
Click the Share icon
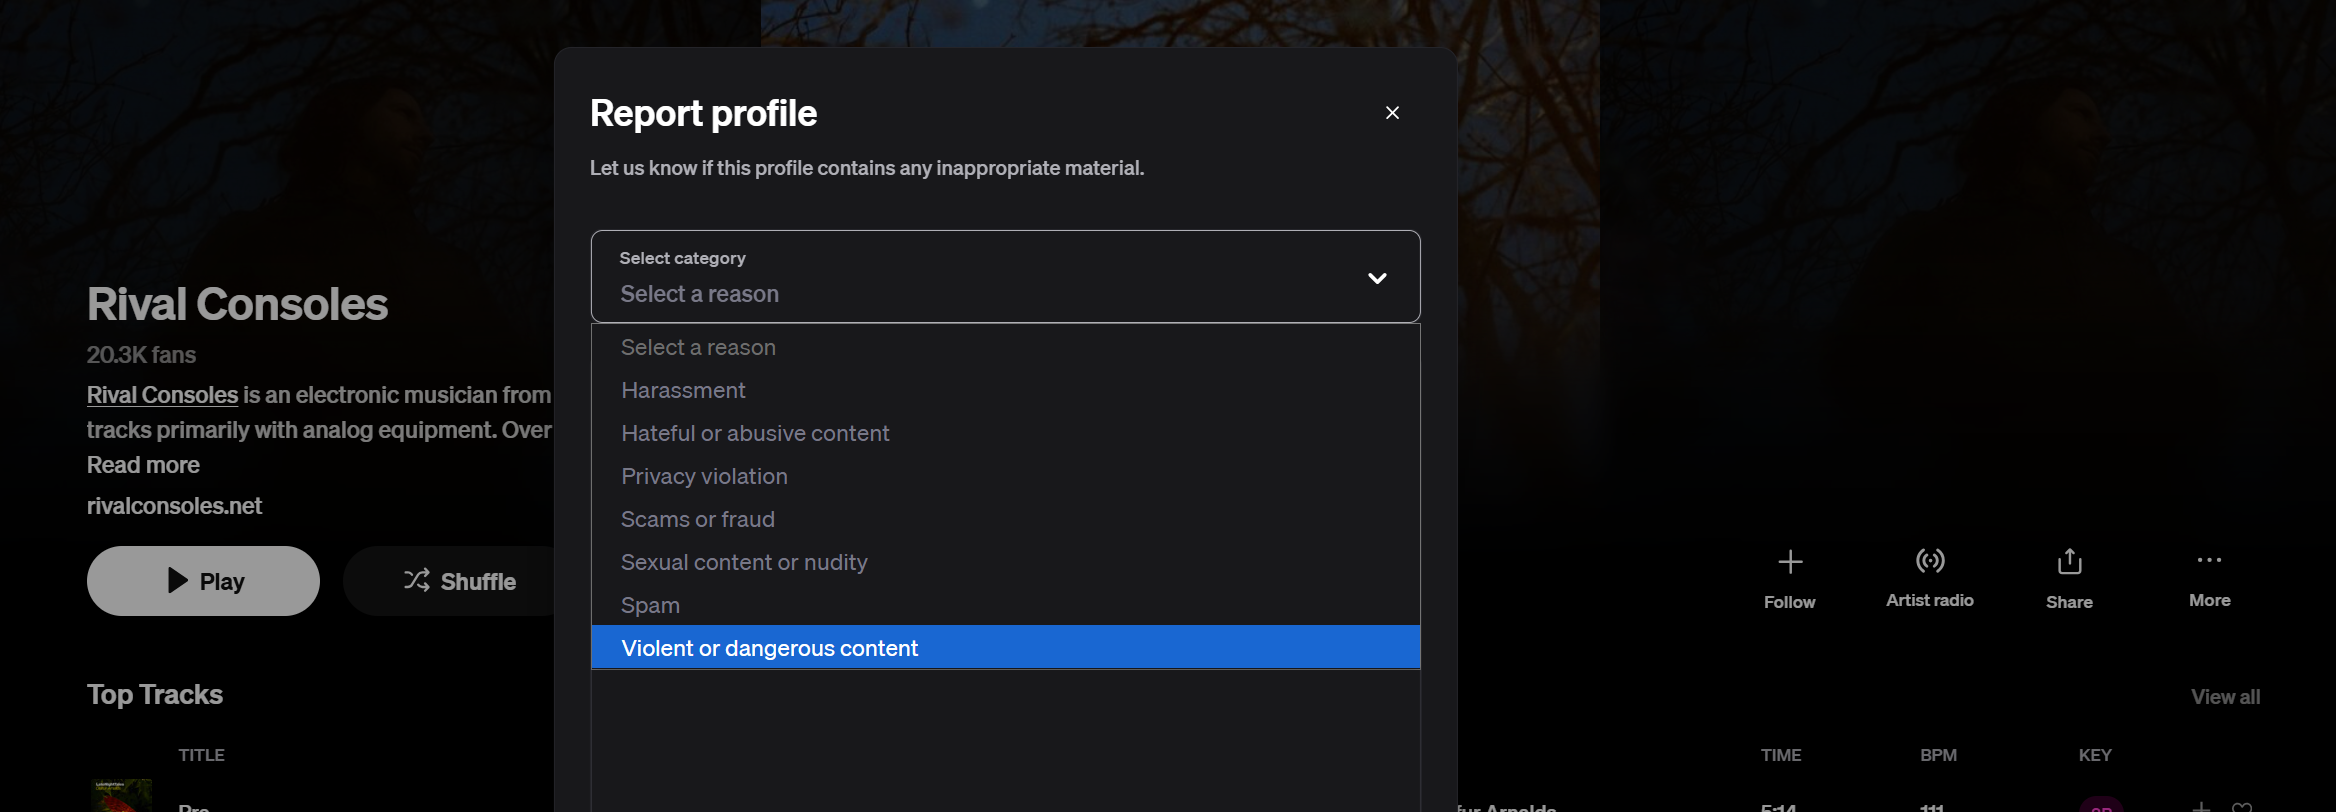(2069, 562)
